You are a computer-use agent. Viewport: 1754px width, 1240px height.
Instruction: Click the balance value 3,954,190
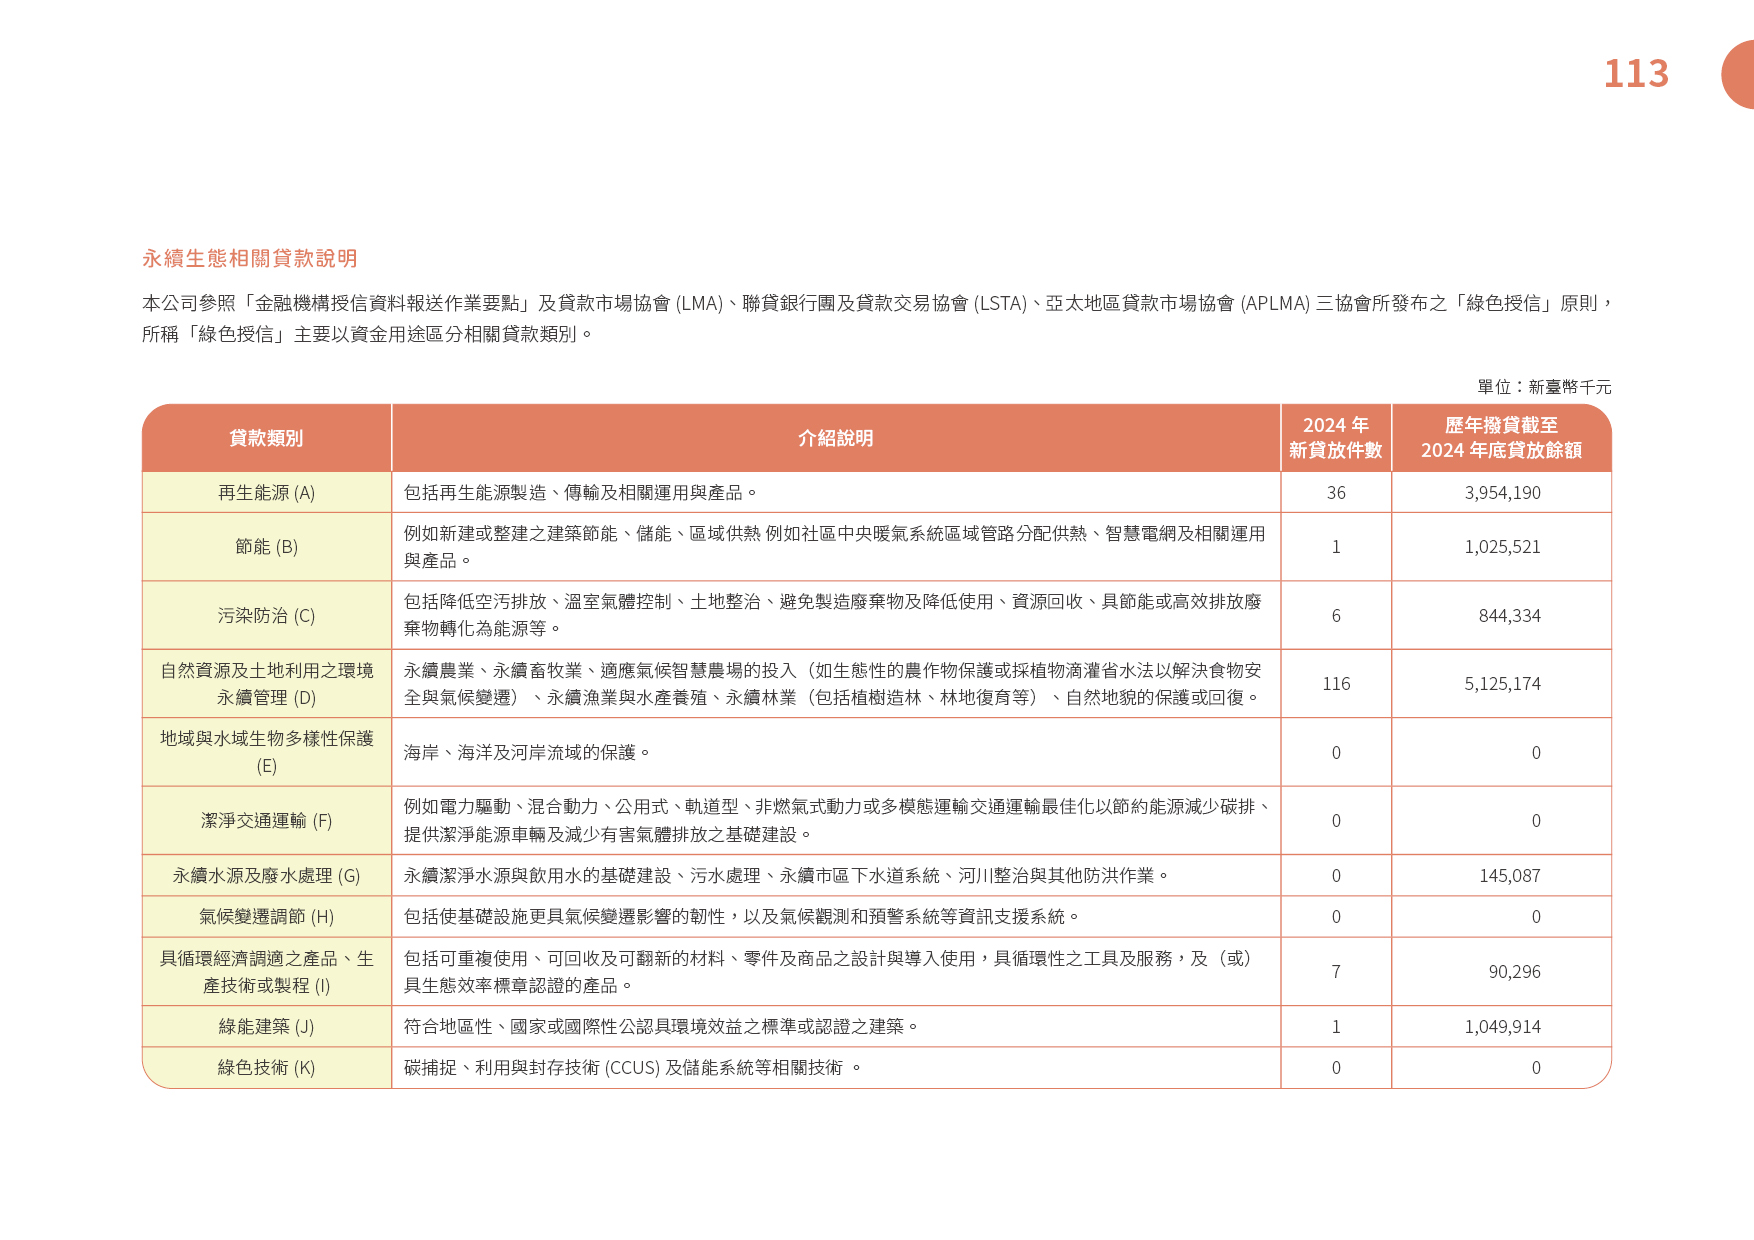[1503, 493]
